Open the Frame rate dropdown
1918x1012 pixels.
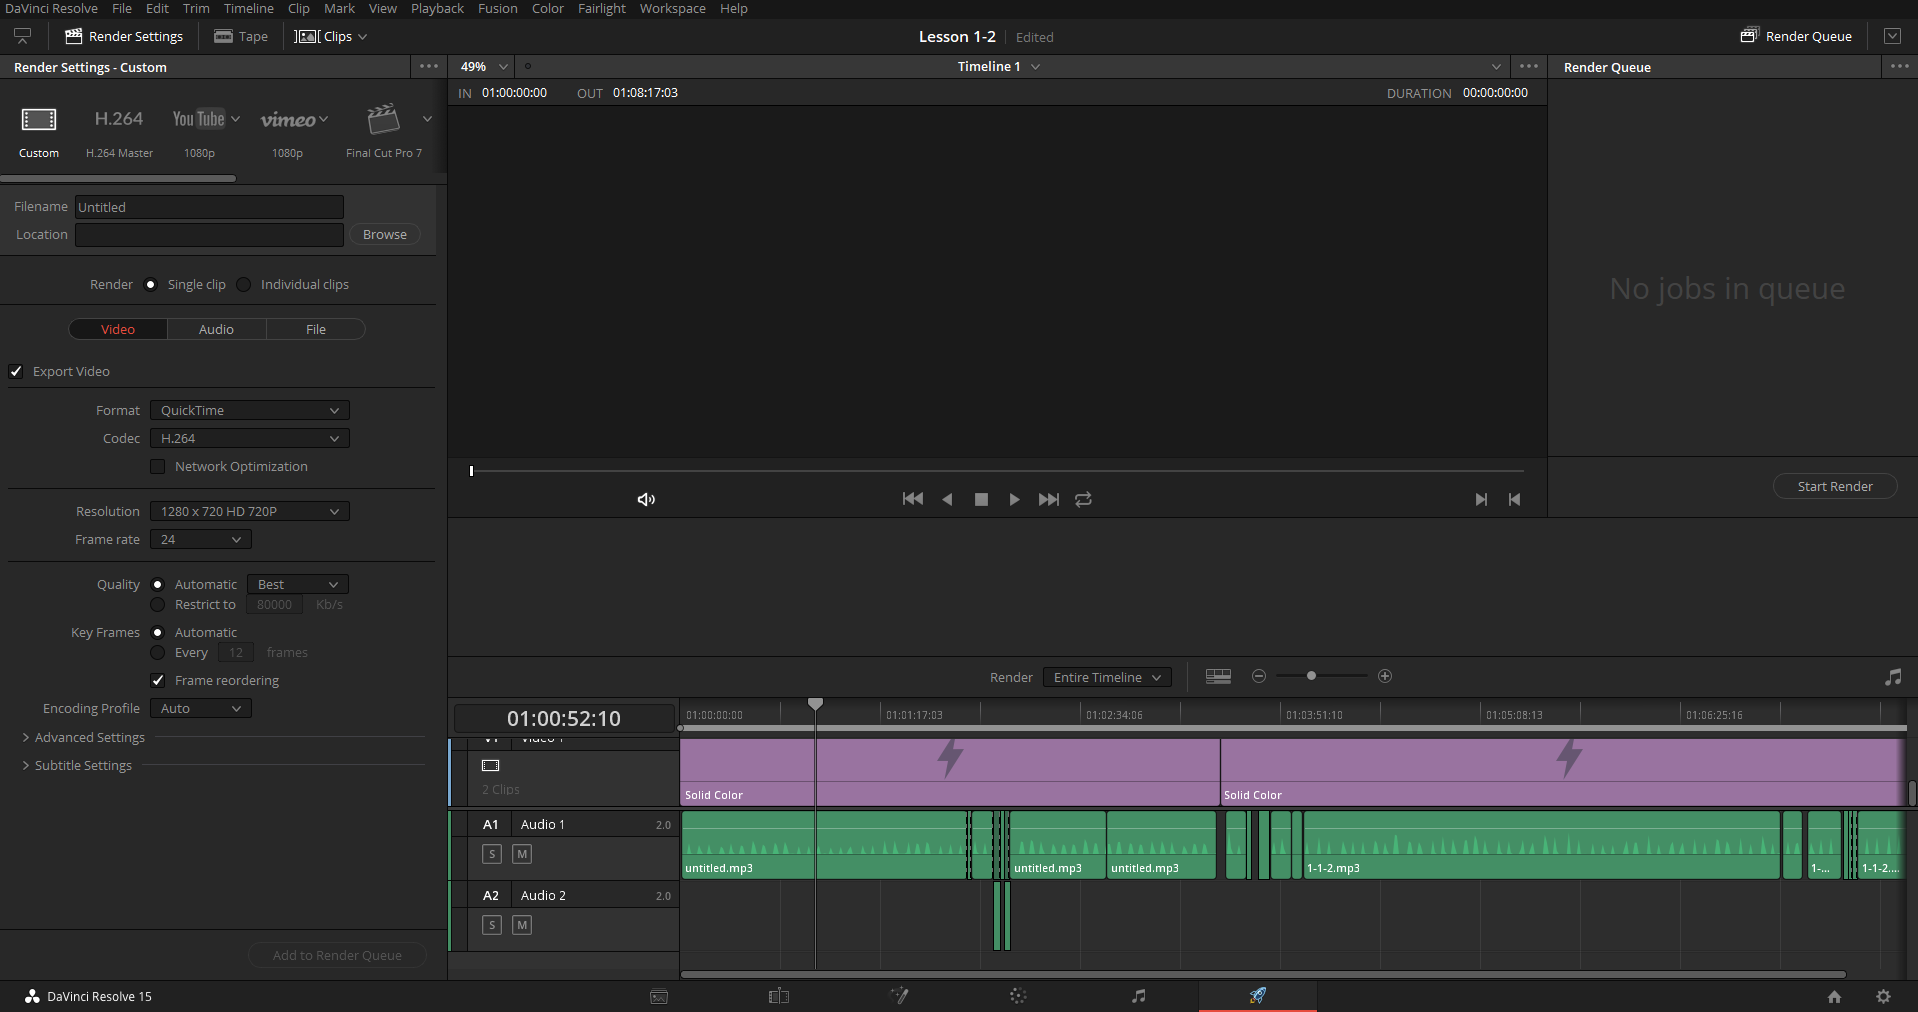pos(201,540)
